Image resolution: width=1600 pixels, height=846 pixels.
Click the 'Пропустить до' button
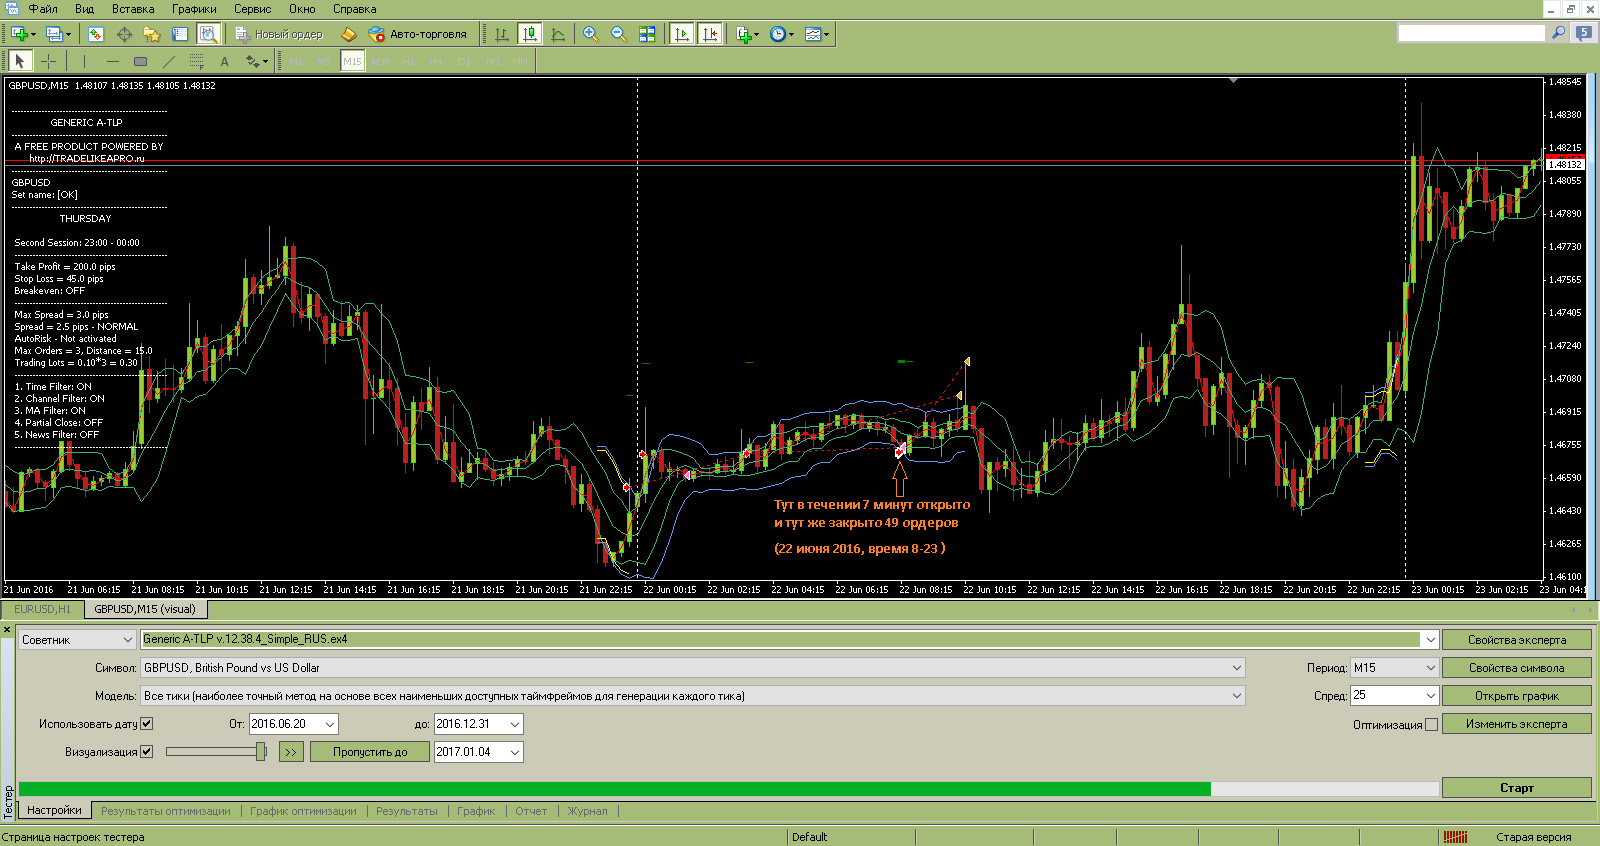[370, 752]
